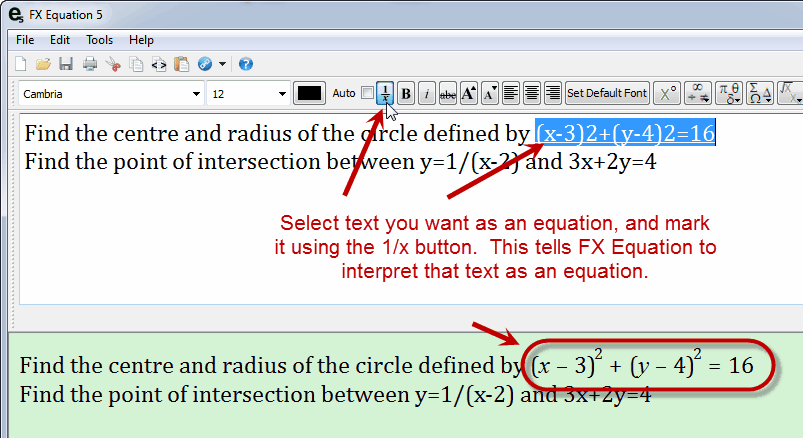Screen dimensions: 803x438
Task: Toggle italic formatting i button
Action: [427, 93]
